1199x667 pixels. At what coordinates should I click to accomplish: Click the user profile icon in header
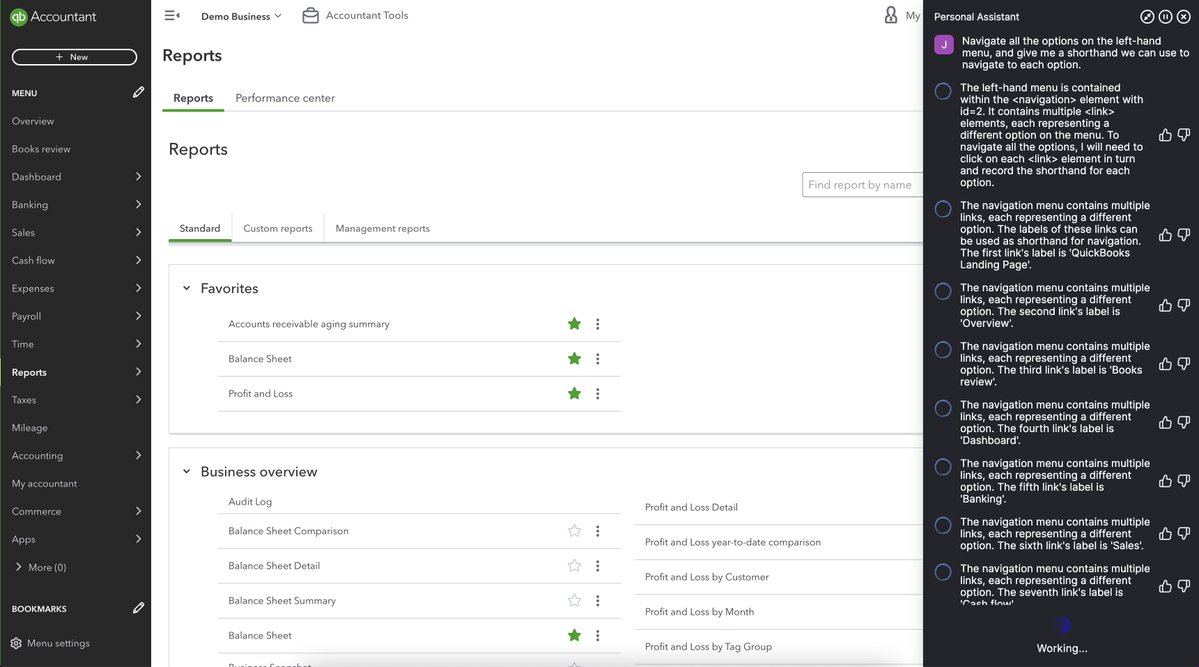coord(891,15)
